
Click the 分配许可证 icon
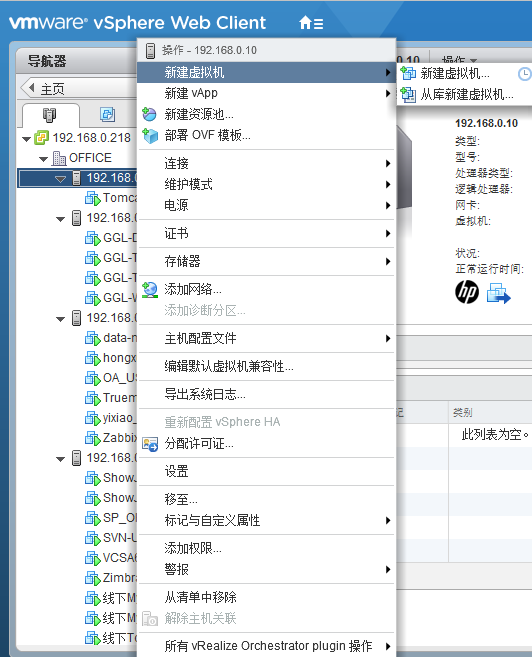click(x=150, y=444)
